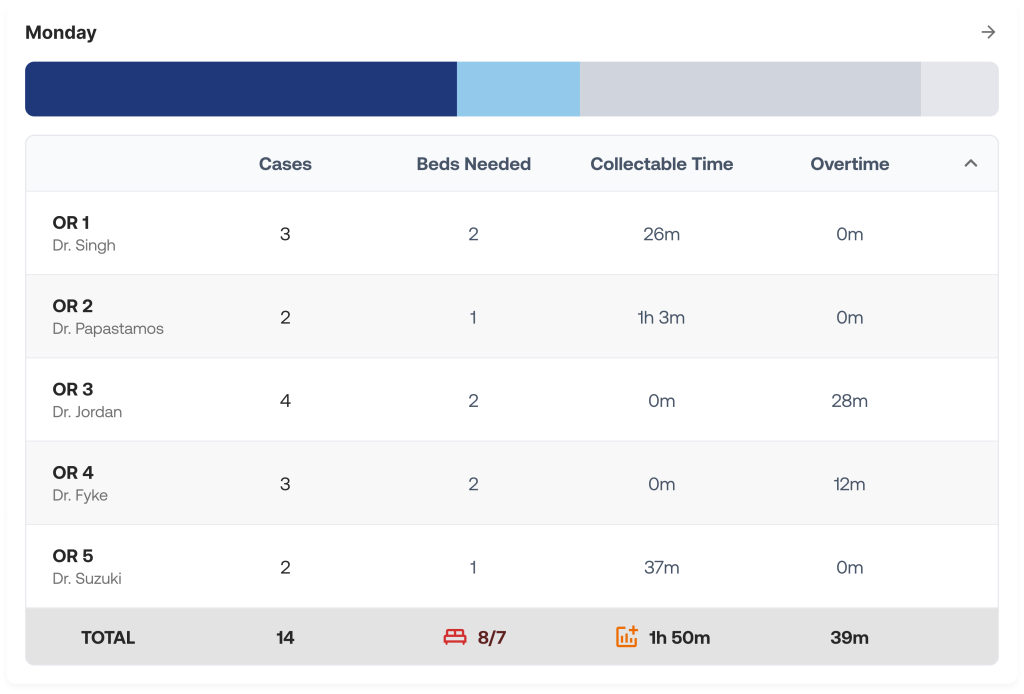Image resolution: width=1024 pixels, height=694 pixels.
Task: Click total beds value 8/7
Action: (492, 638)
